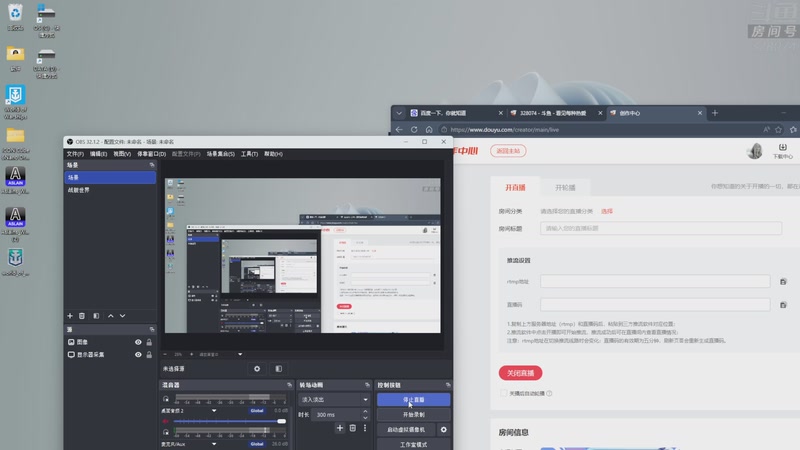The height and width of the screenshot is (450, 800).
Task: Hide the 图像 source with eye icon
Action: (x=138, y=342)
